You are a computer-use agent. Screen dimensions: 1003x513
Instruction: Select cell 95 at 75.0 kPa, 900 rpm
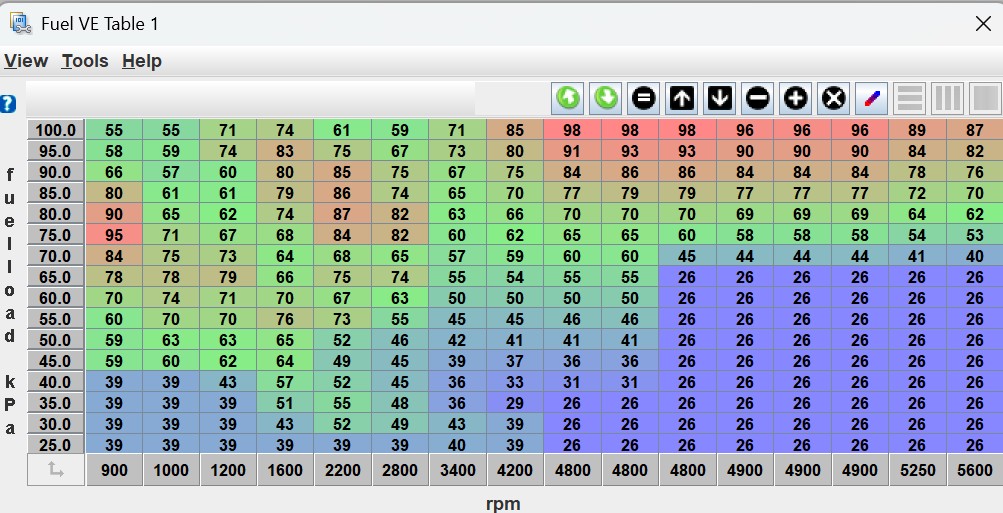point(114,235)
